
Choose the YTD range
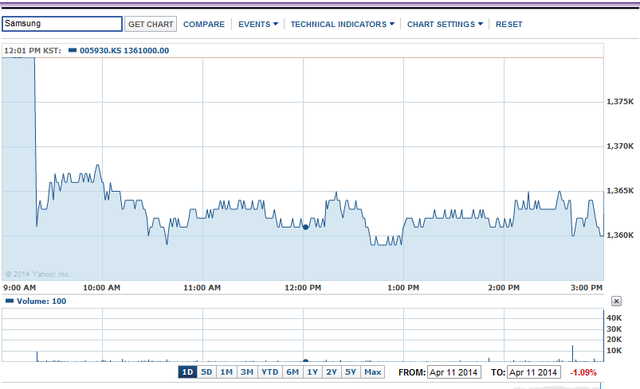[270, 372]
